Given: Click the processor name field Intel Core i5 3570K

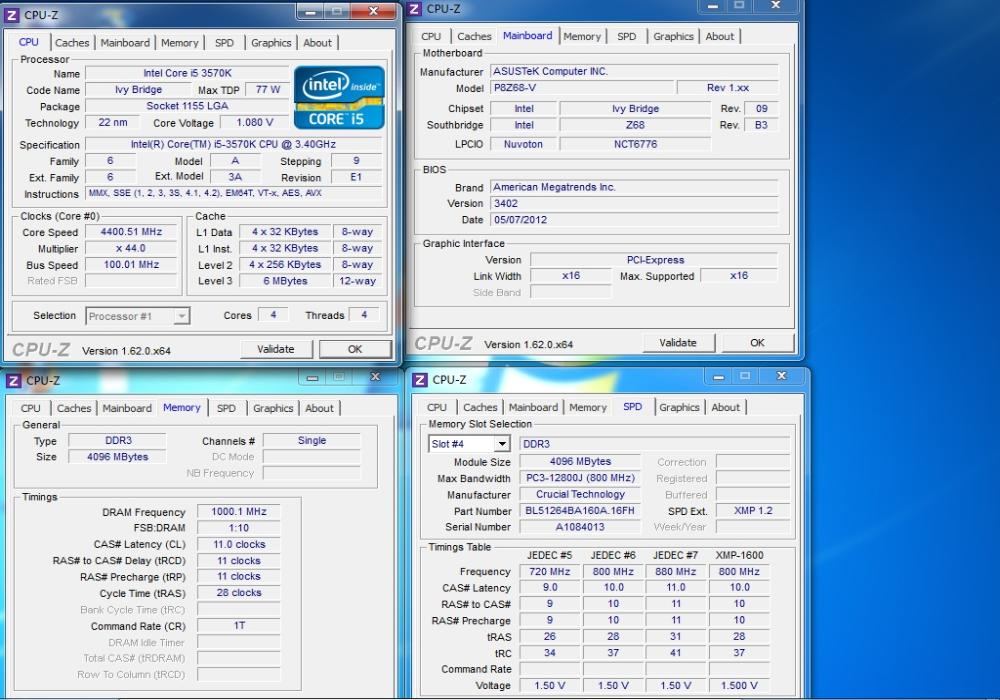Looking at the screenshot, I should point(188,73).
